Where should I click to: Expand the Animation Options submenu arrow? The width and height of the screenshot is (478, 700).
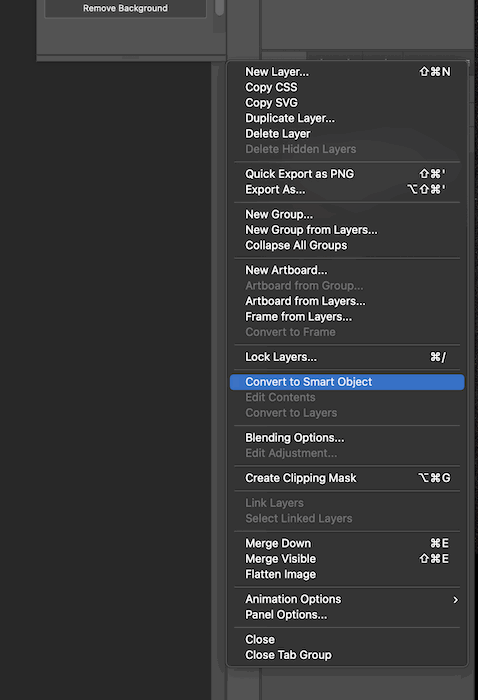tap(455, 600)
